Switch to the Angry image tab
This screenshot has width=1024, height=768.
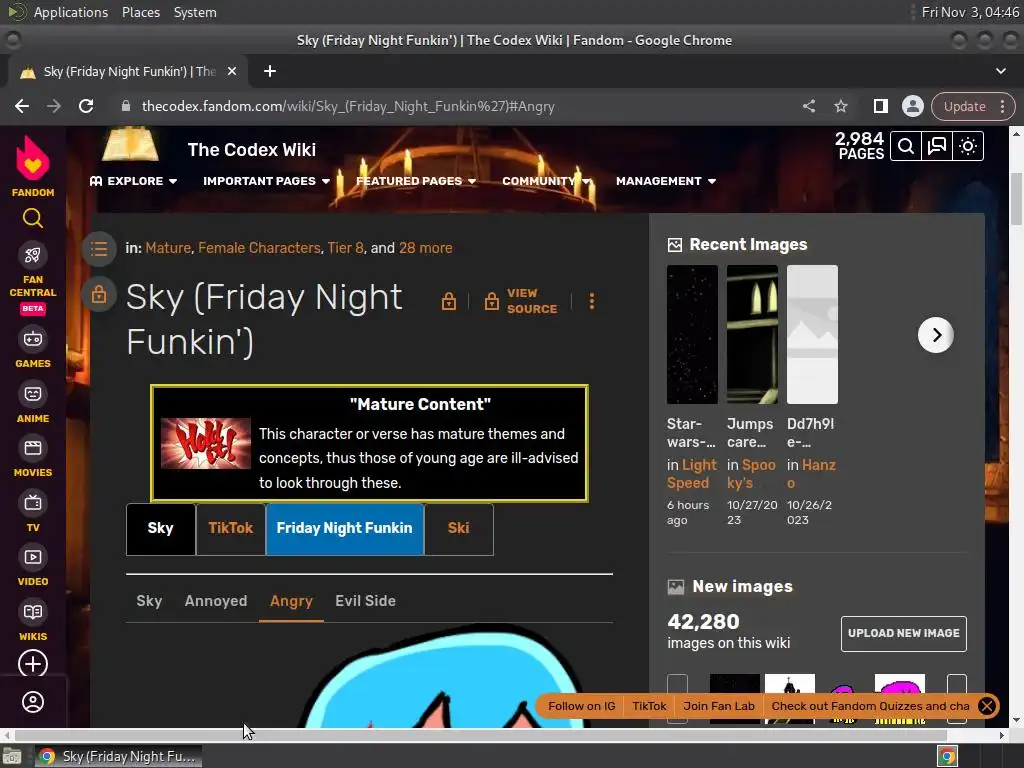pyautogui.click(x=291, y=601)
